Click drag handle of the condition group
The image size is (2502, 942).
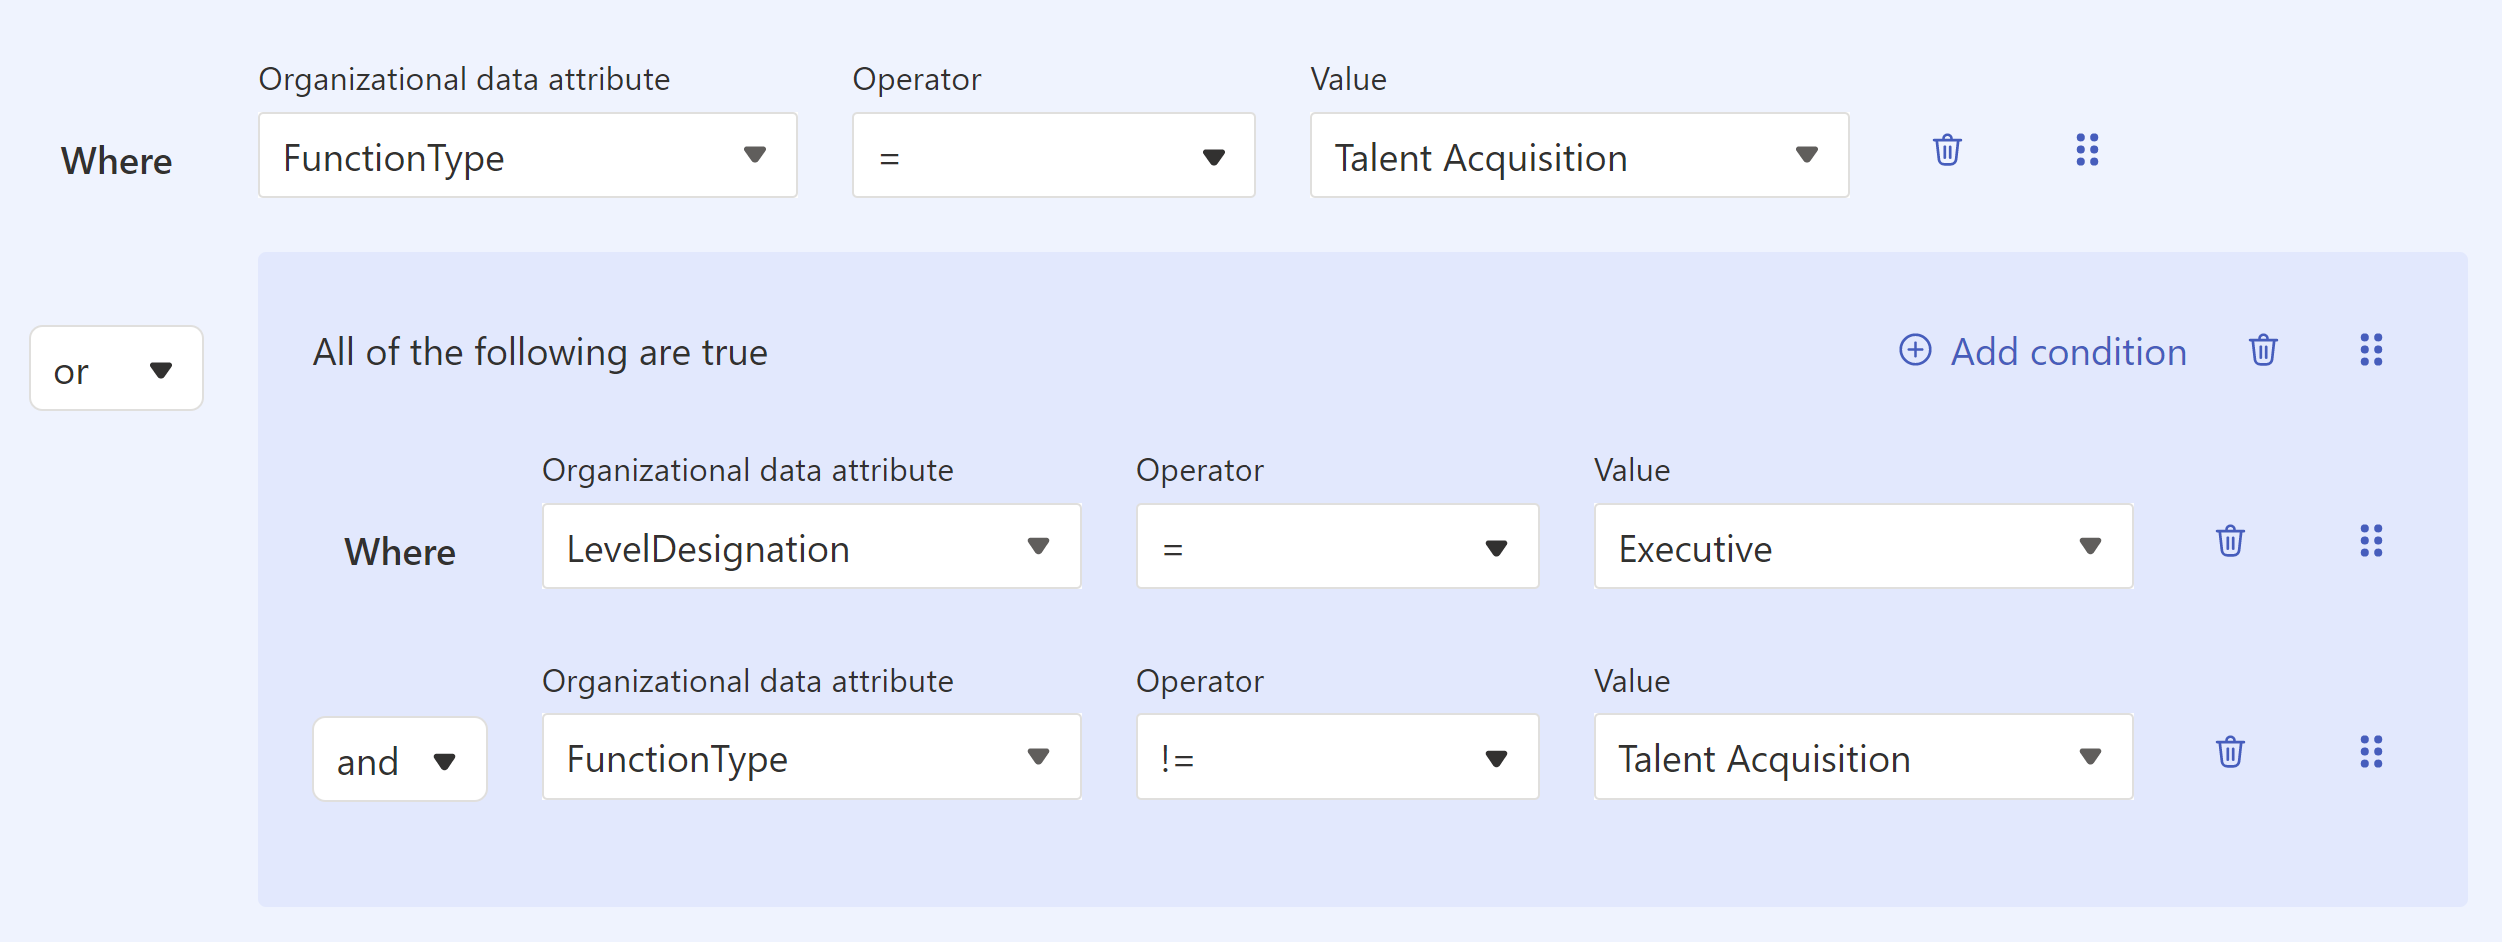pyautogui.click(x=2371, y=351)
